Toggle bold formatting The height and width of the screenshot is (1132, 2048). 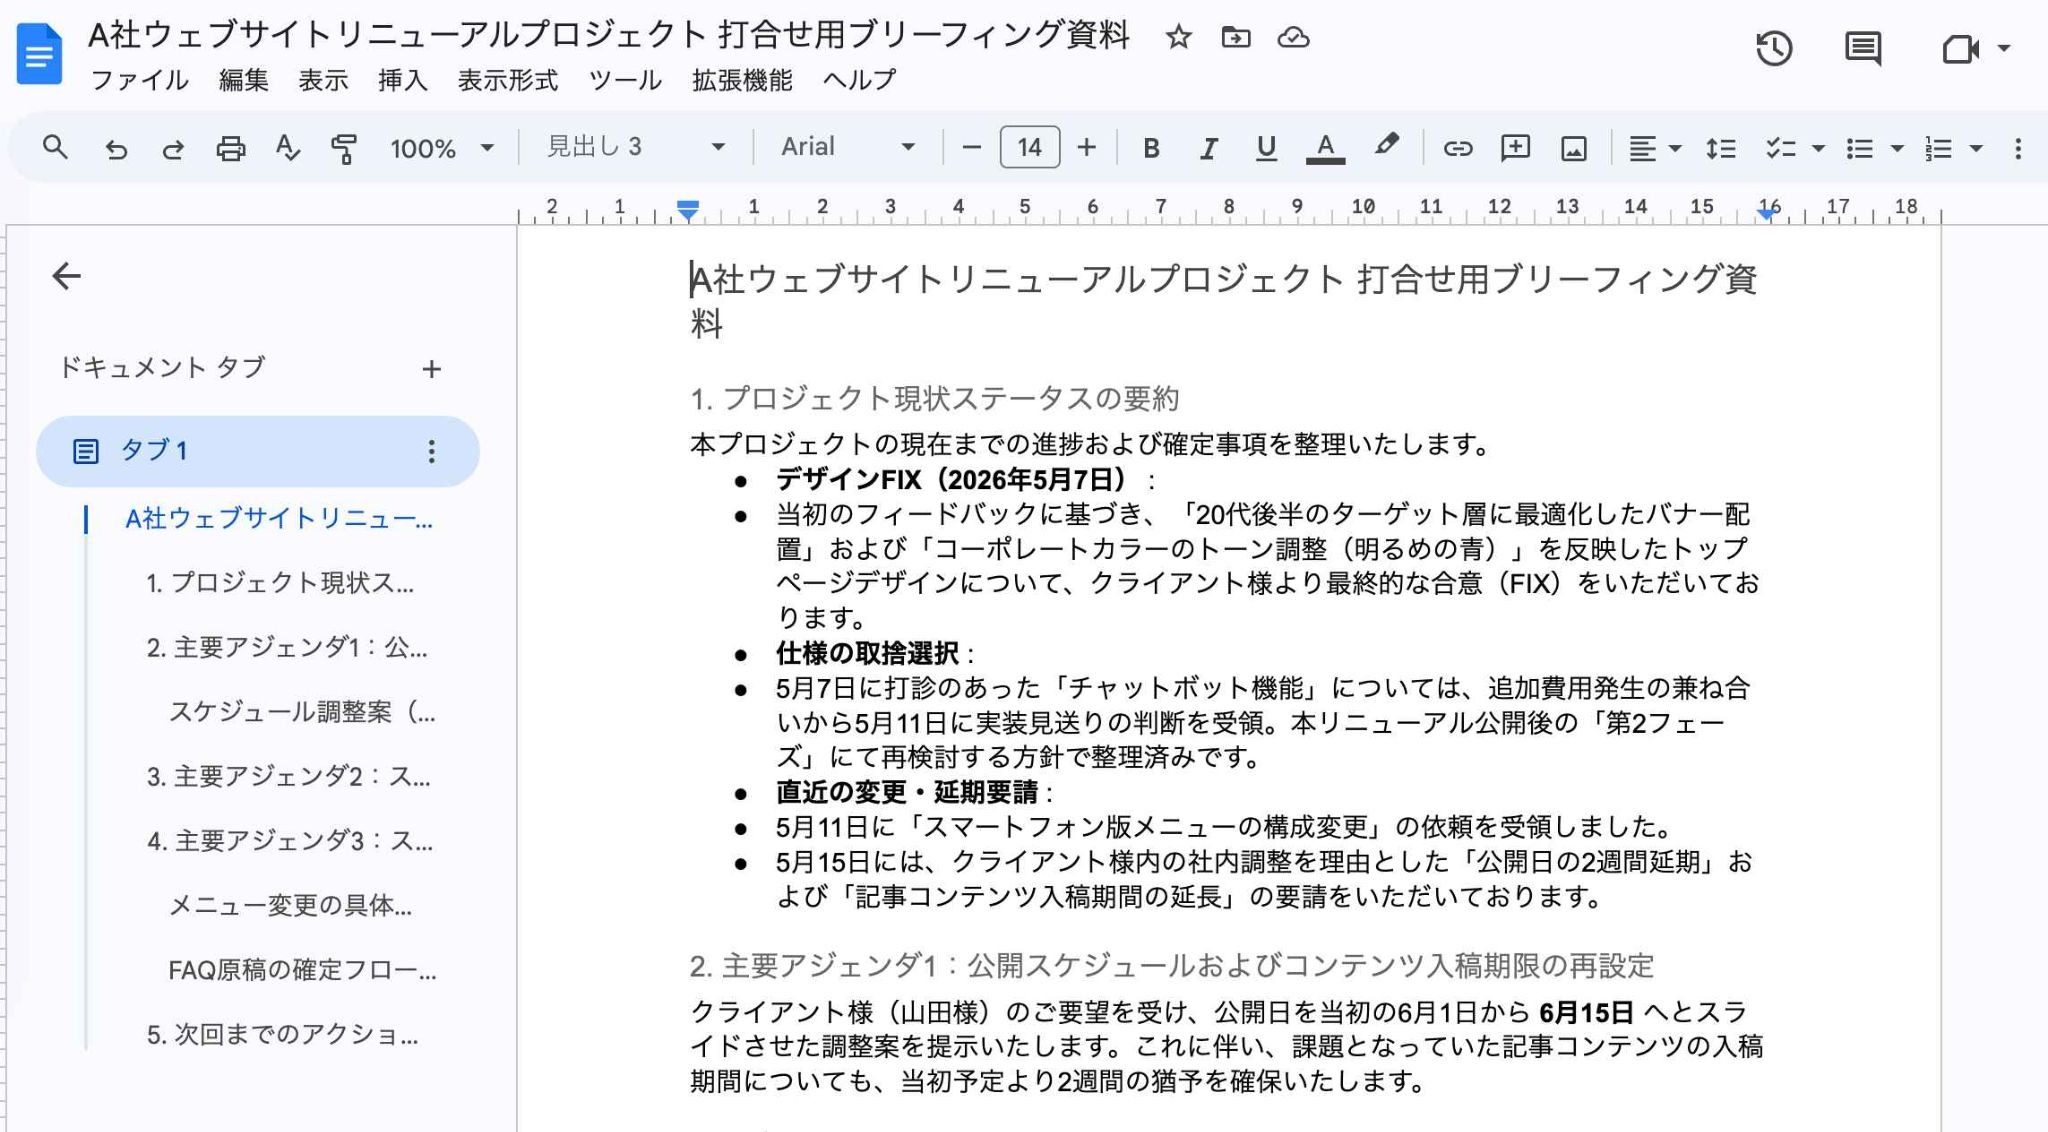coord(1151,148)
